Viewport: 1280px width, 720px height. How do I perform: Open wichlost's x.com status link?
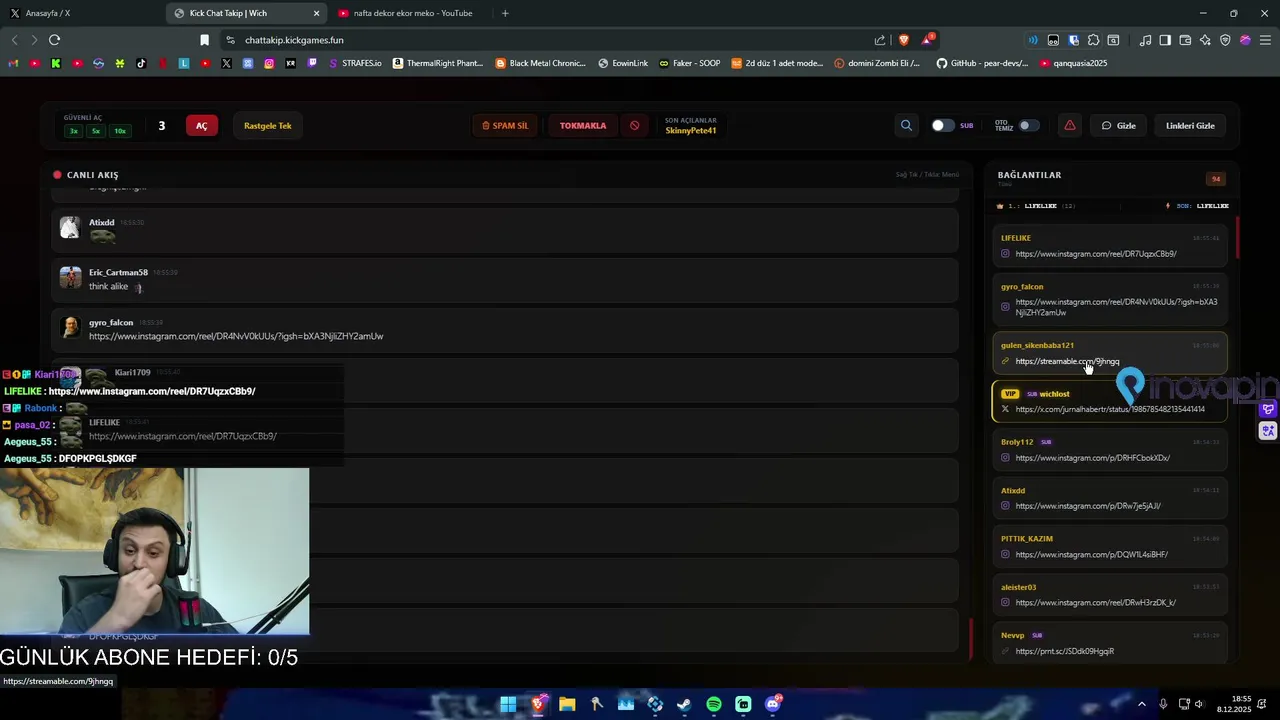tap(1110, 409)
